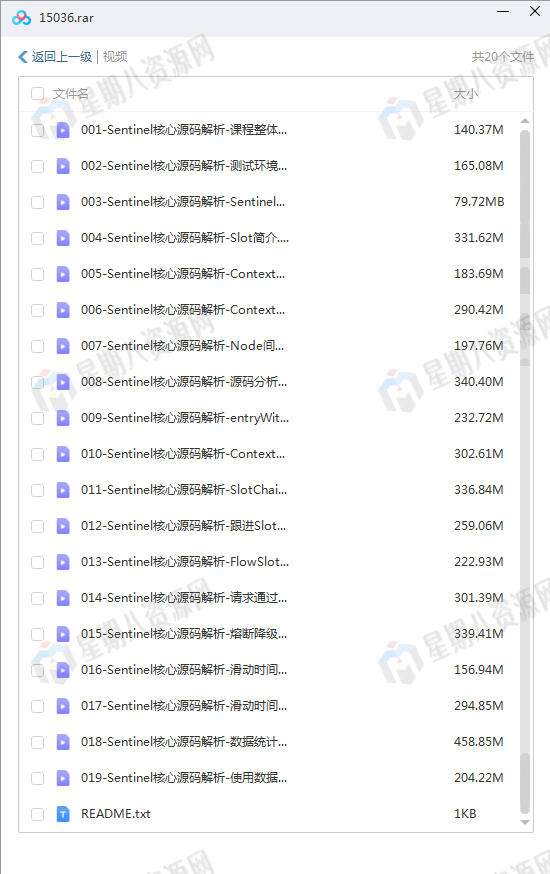Image resolution: width=550 pixels, height=874 pixels.
Task: Click text file icon of README.txt
Action: click(x=63, y=814)
